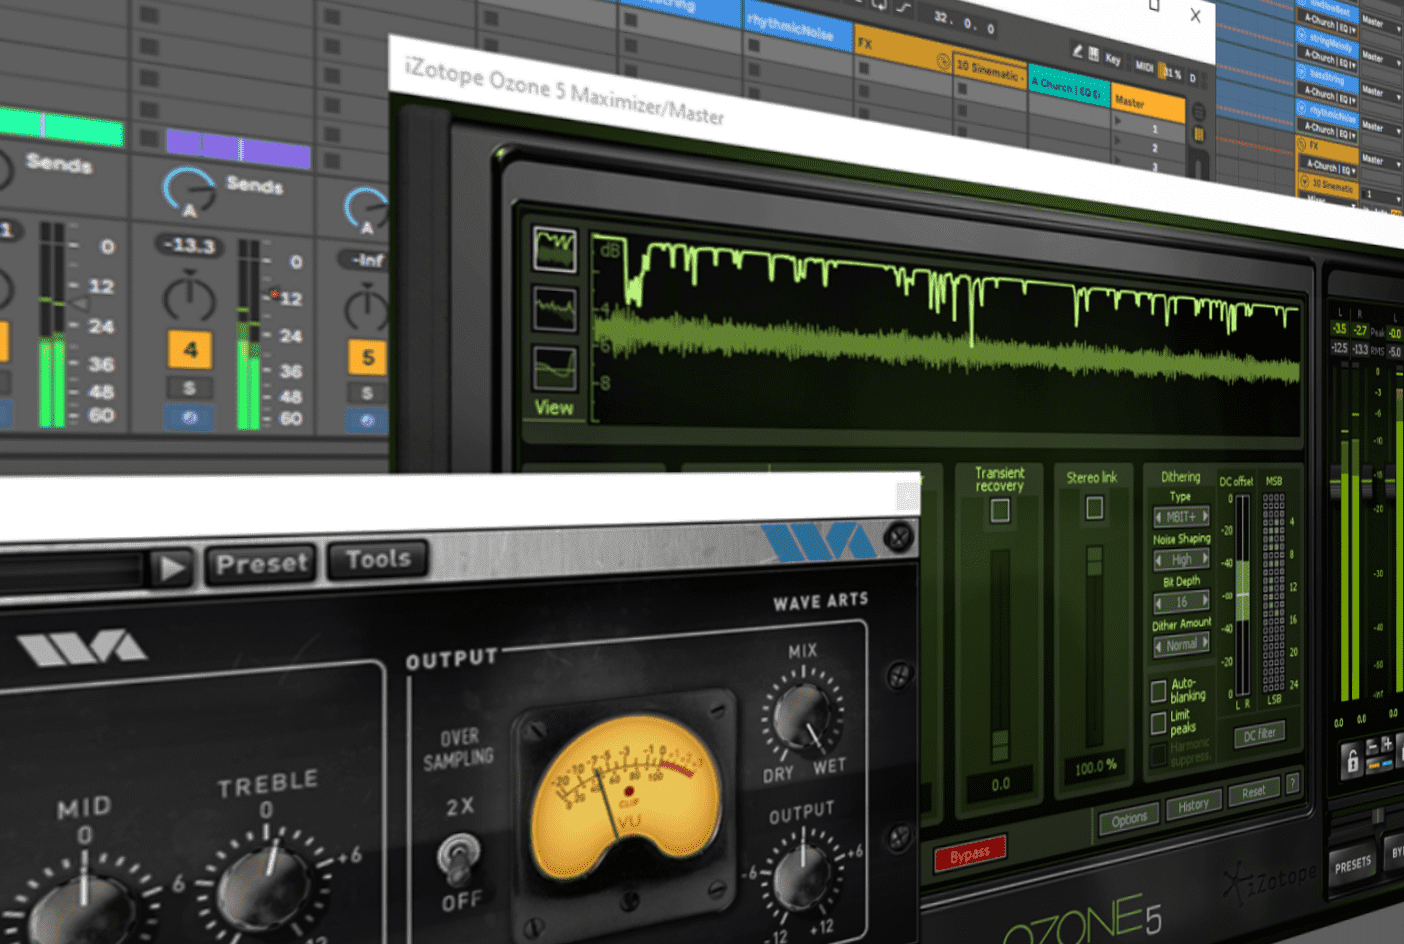
Task: Toggle the Key map mode button
Action: pos(1113,60)
